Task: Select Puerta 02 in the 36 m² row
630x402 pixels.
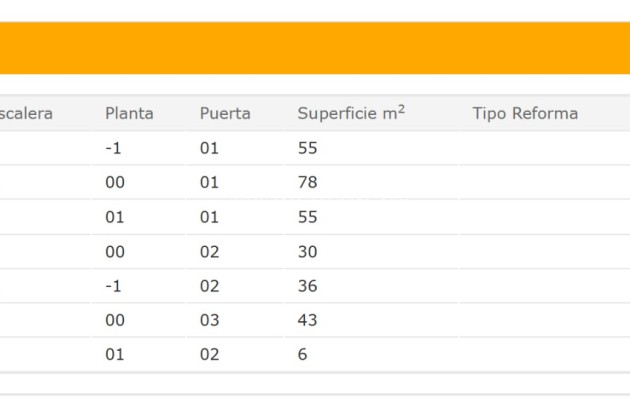Action: click(209, 286)
